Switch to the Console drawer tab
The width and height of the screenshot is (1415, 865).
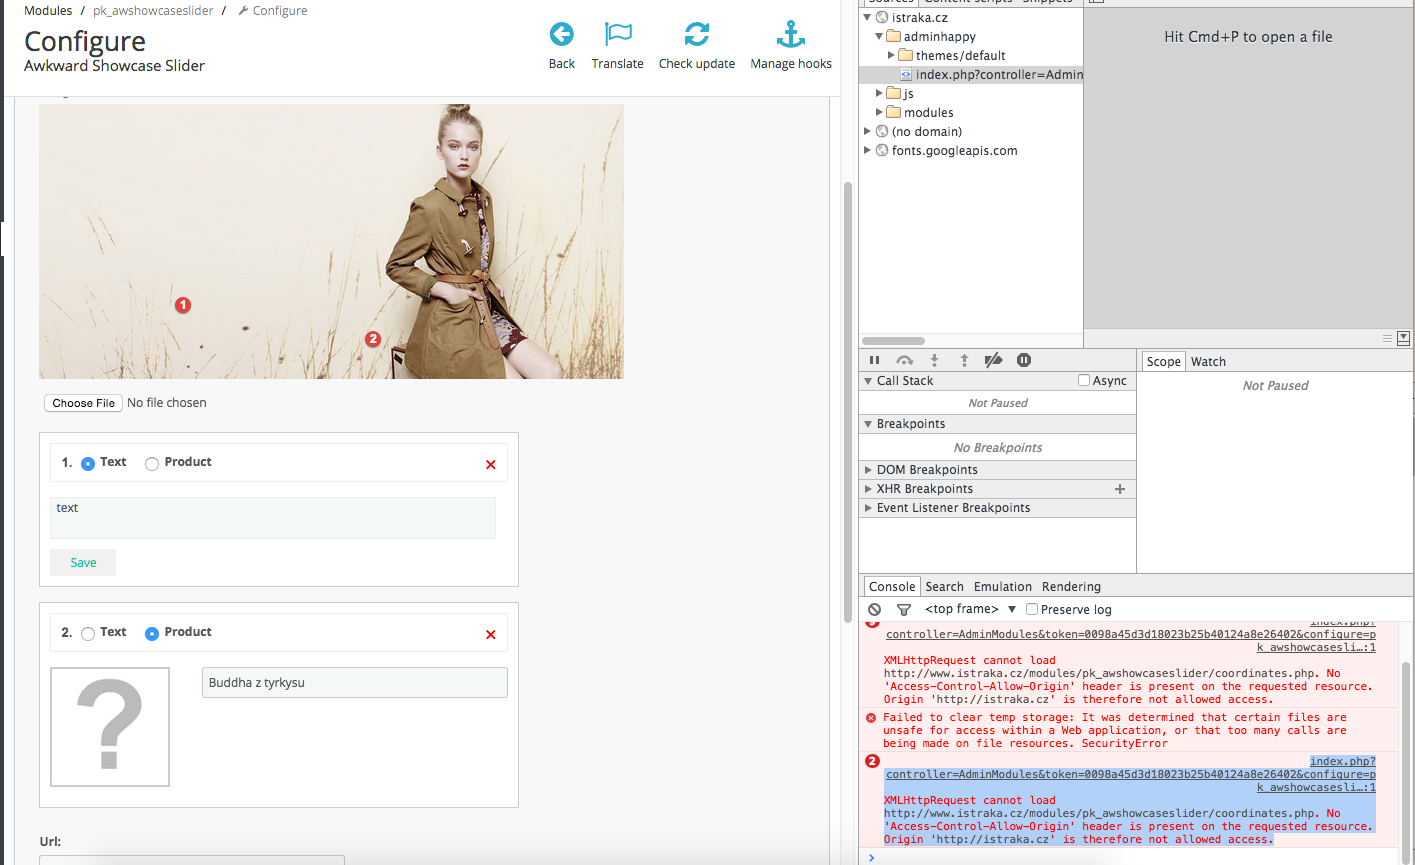tap(892, 587)
